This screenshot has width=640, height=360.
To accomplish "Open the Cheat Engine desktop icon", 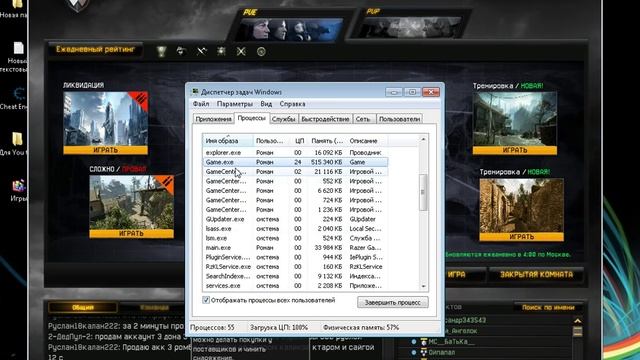I will click(x=16, y=98).
